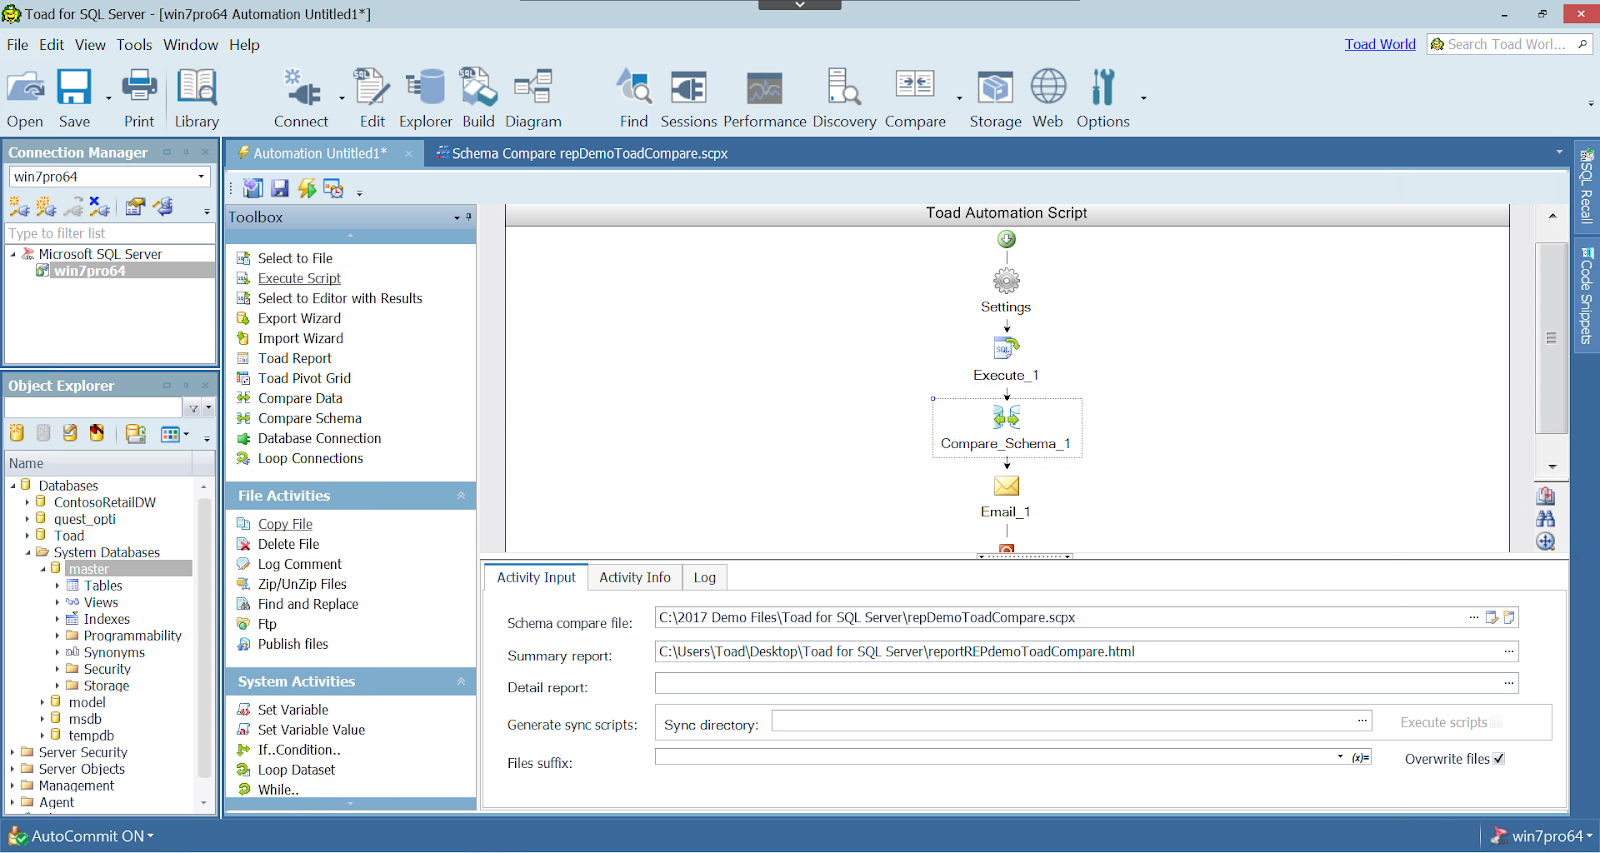This screenshot has width=1600, height=853.
Task: Switch to the Log tab
Action: 705,577
